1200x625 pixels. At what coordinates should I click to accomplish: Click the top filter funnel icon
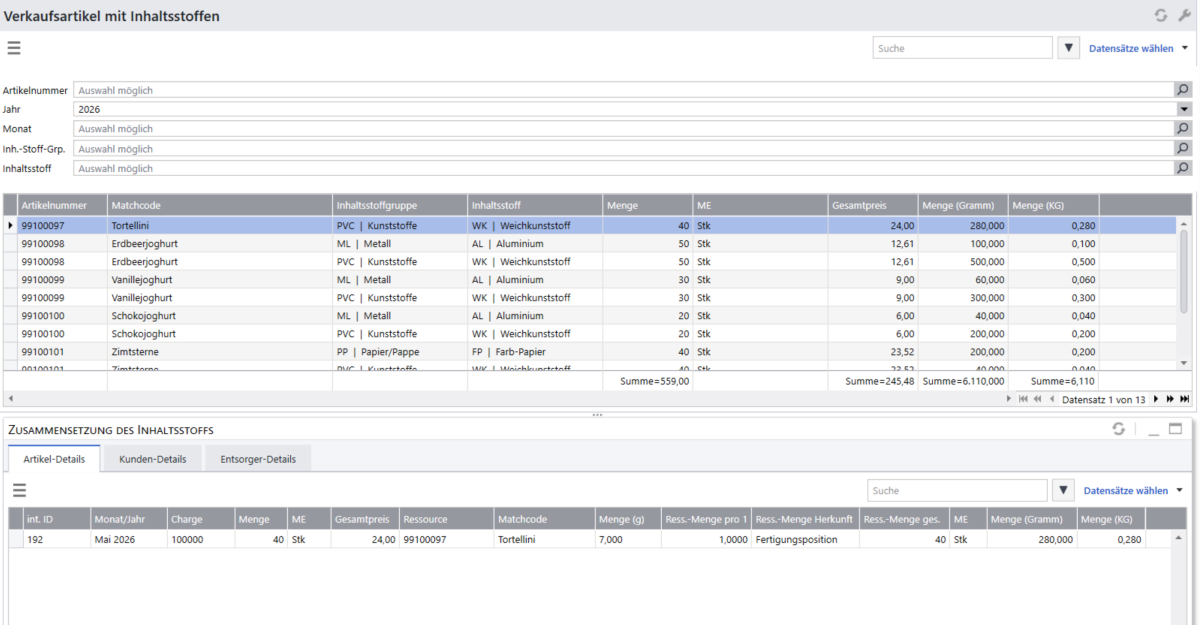[1068, 48]
